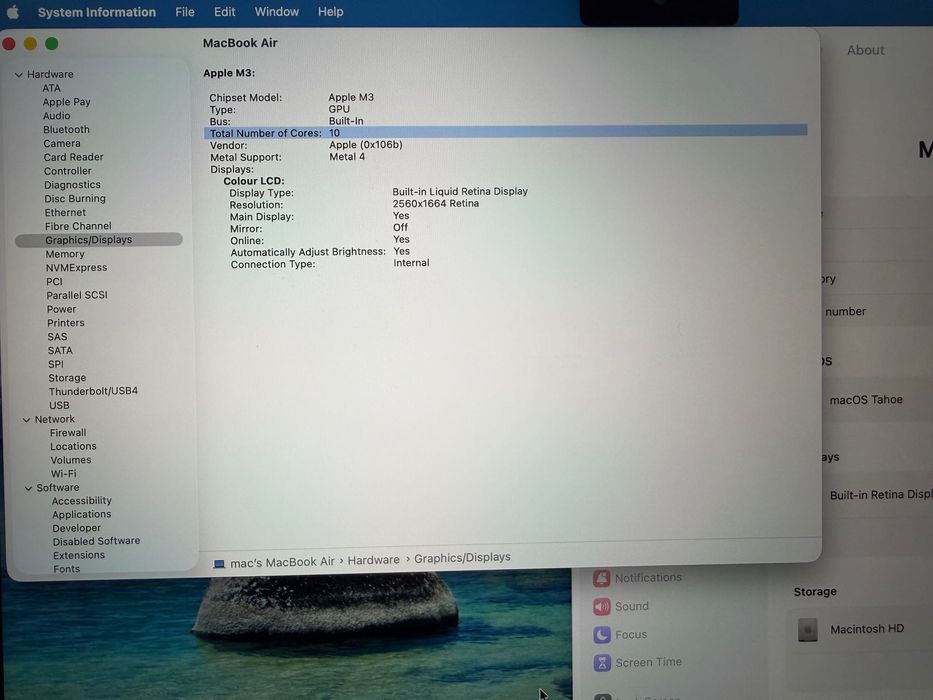Screen dimensions: 933x700
Task: Click Graphics/Displays in the path bar
Action: (462, 558)
